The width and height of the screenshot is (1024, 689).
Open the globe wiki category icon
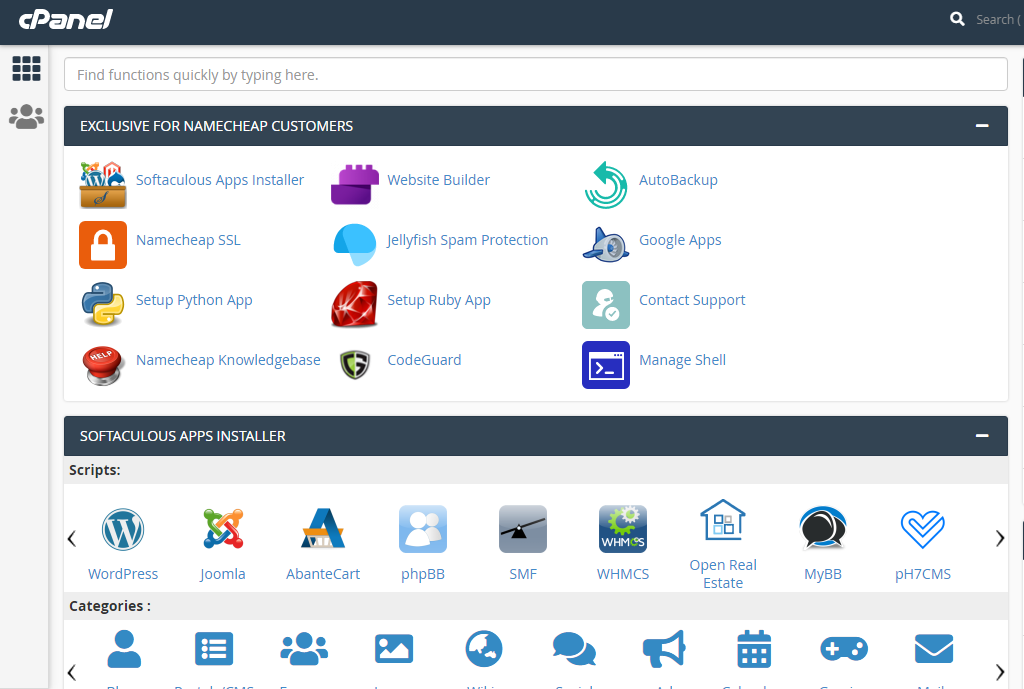tap(484, 649)
